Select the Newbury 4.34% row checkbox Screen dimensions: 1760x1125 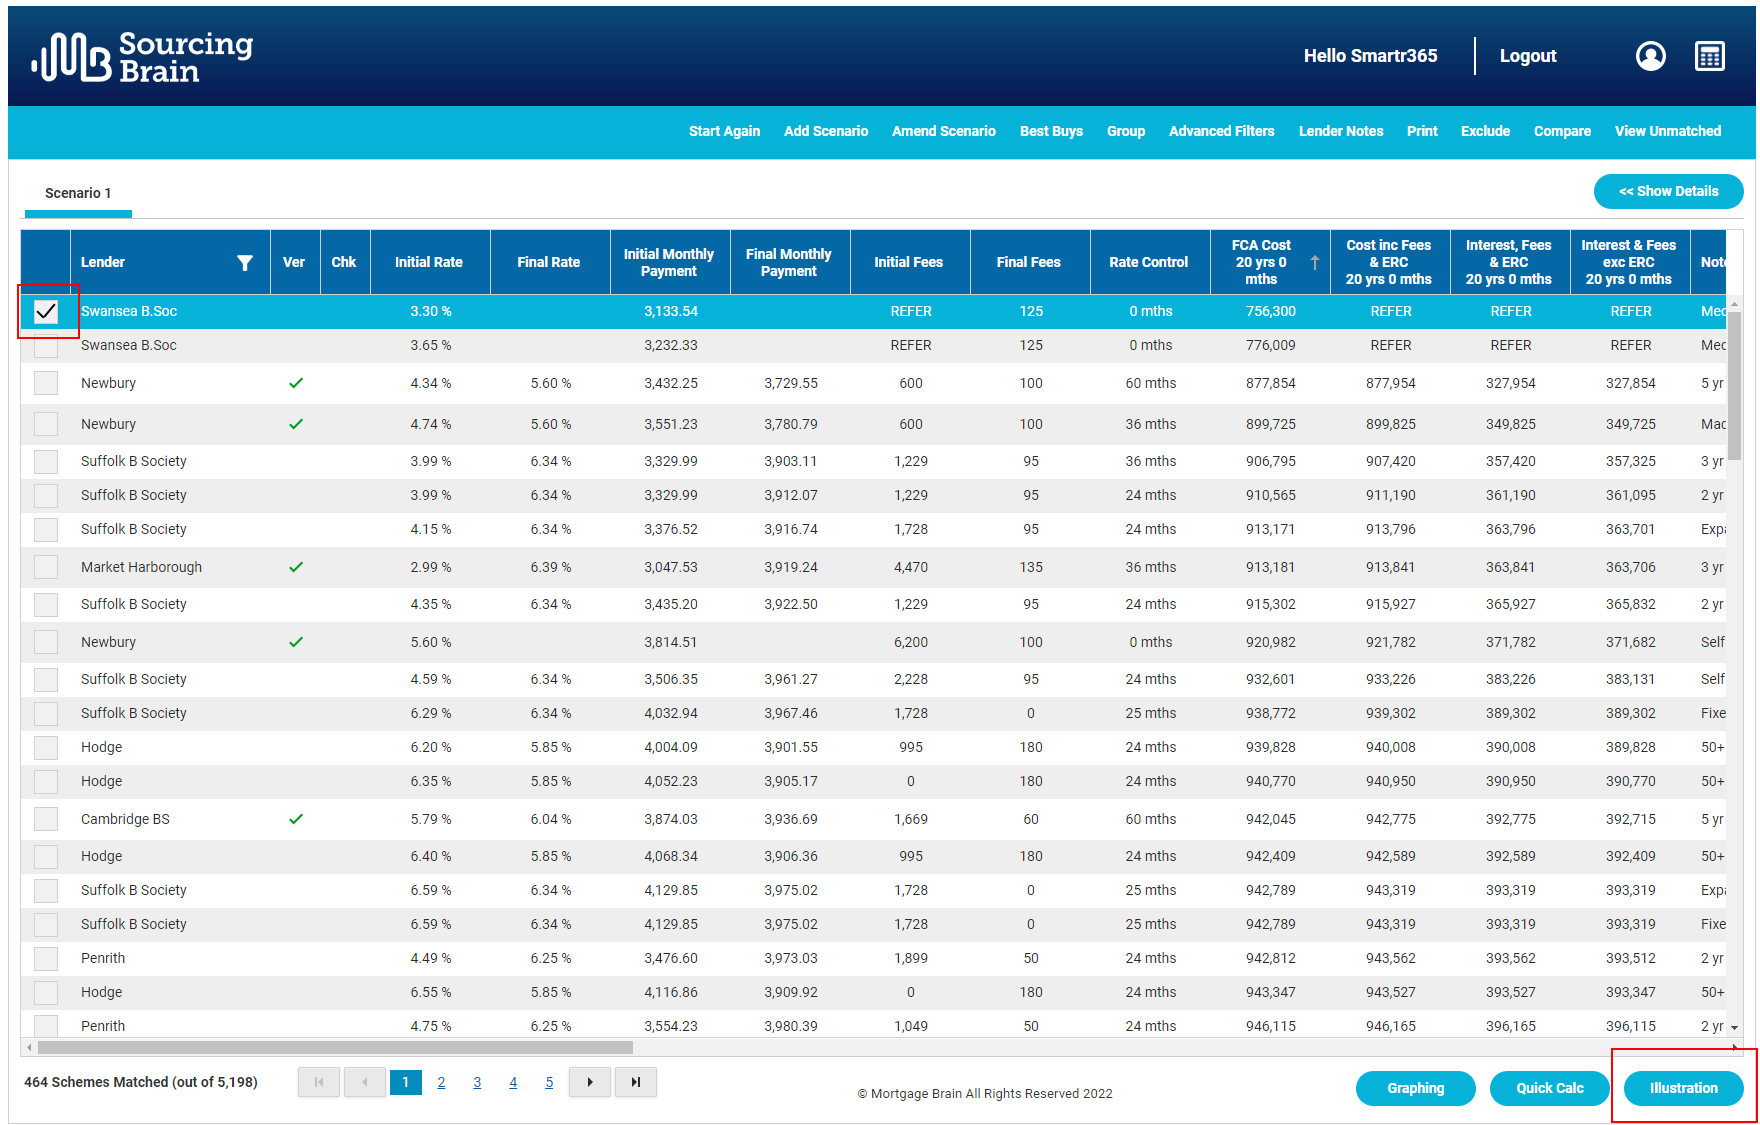tap(46, 383)
